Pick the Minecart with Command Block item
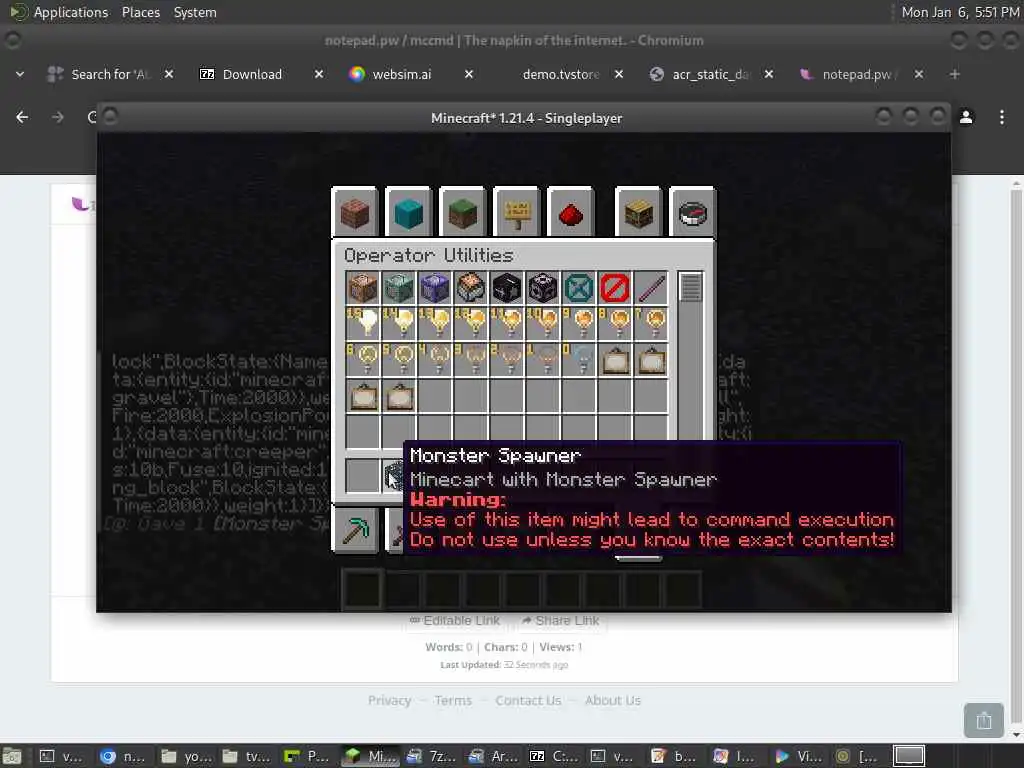The width and height of the screenshot is (1024, 768). [x=471, y=288]
